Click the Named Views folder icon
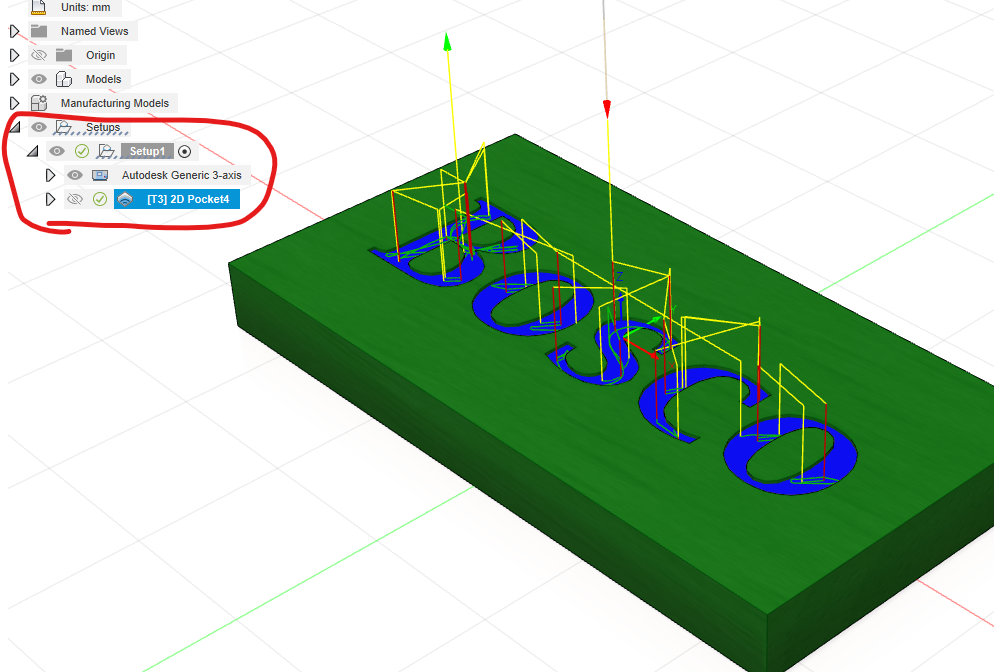994x672 pixels. click(39, 31)
